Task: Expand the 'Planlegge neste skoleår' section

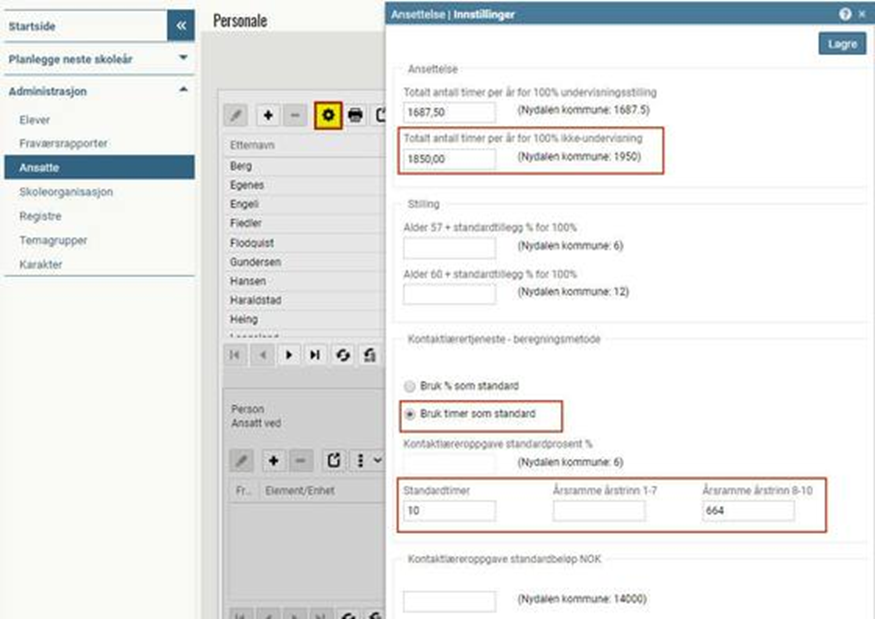Action: [x=183, y=58]
